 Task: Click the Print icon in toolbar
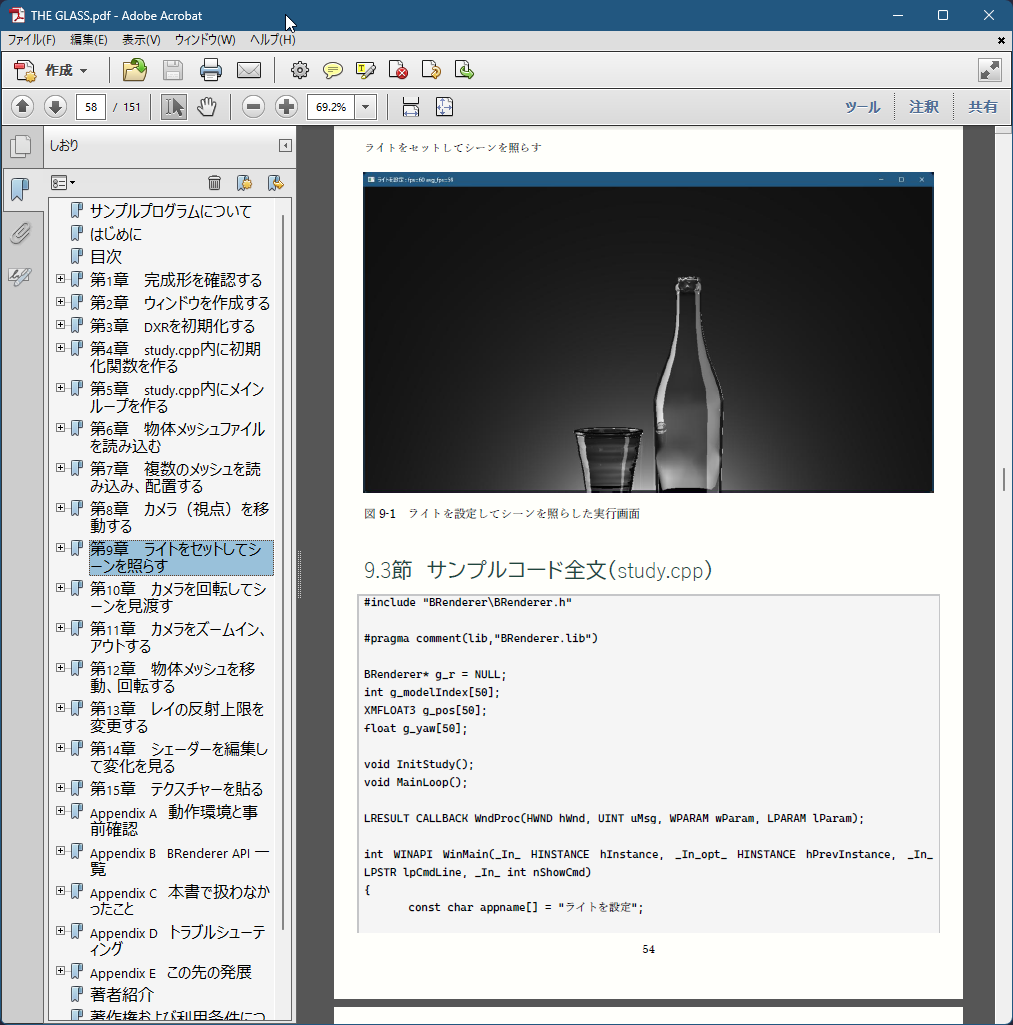210,70
